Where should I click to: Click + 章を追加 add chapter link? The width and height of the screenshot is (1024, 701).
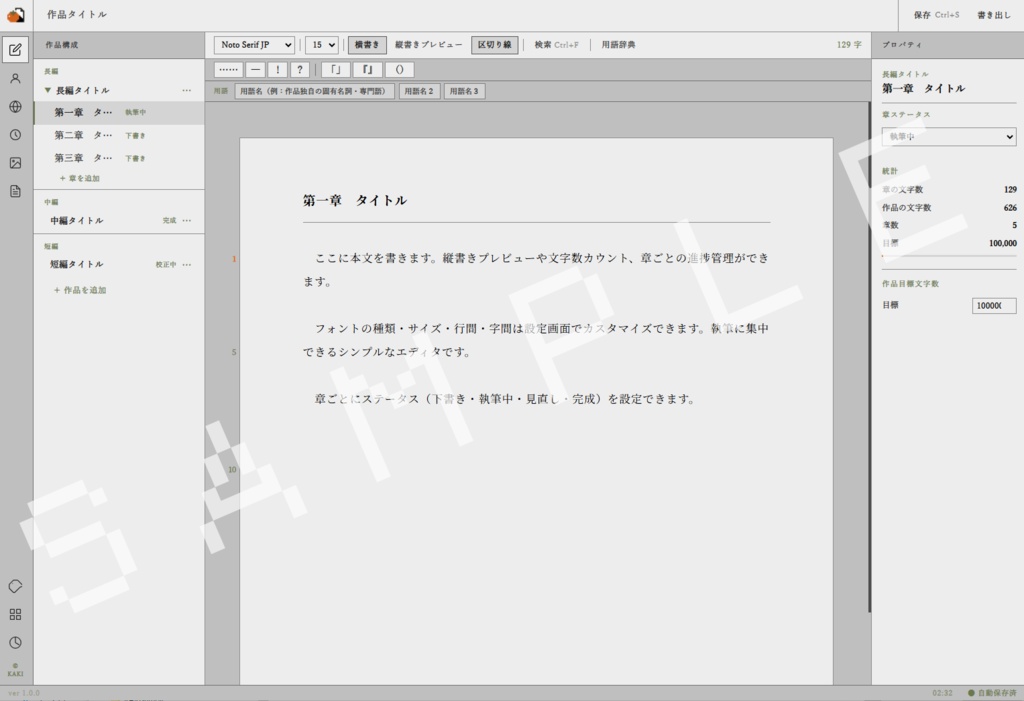click(80, 178)
